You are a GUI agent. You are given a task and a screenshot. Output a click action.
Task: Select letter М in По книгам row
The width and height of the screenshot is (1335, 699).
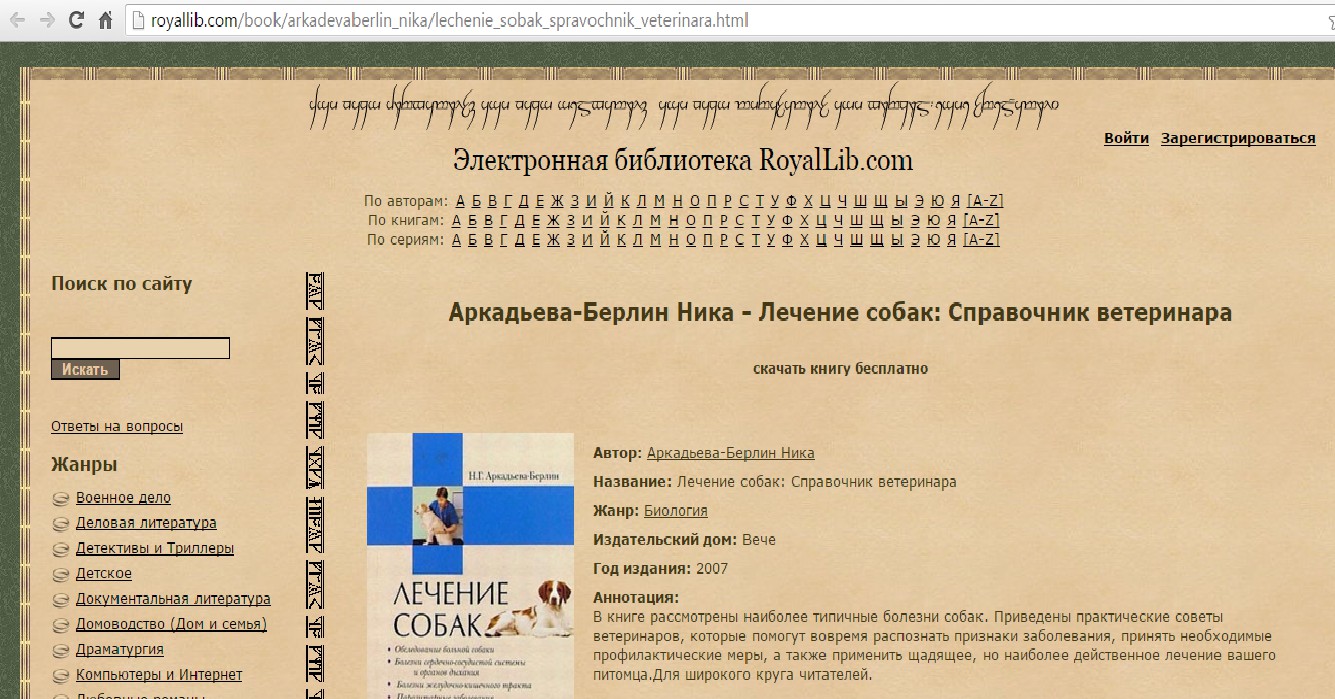tap(655, 220)
